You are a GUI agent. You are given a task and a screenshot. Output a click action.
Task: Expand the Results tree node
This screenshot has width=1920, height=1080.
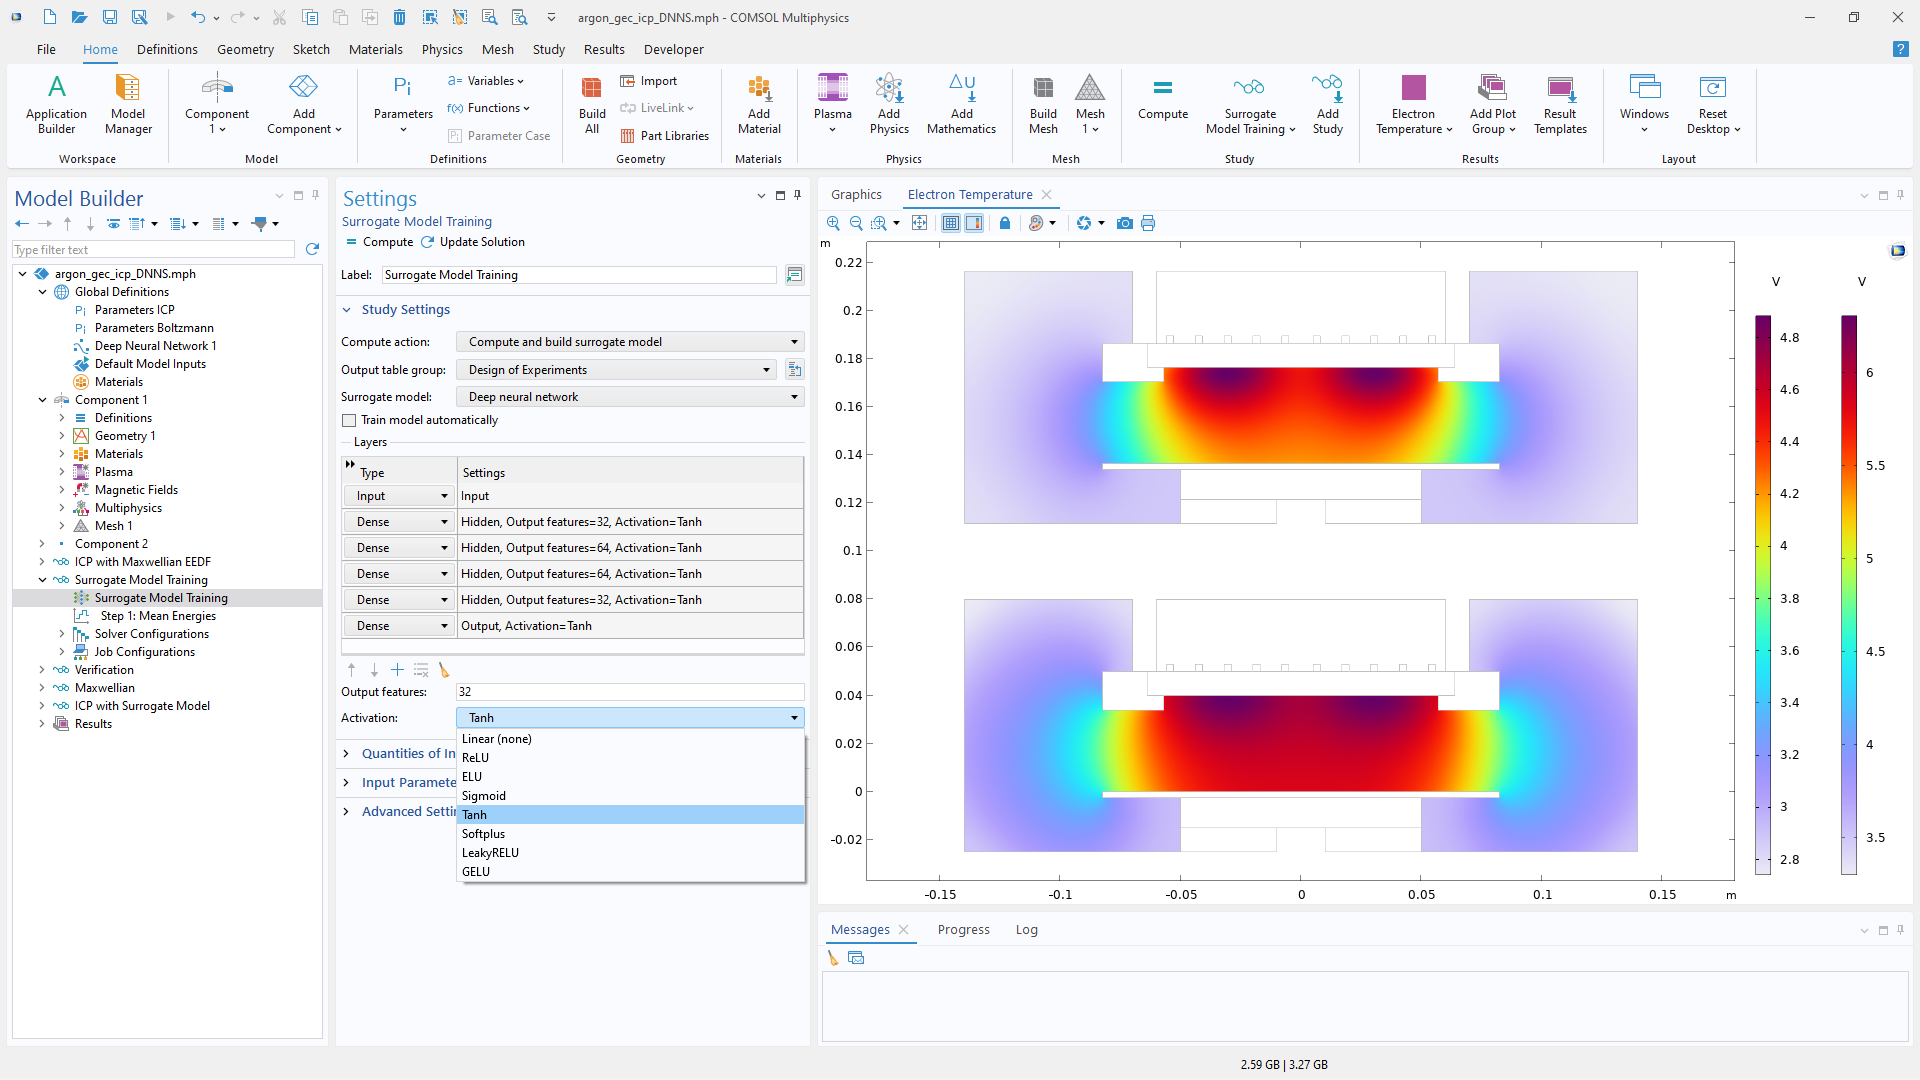42,724
